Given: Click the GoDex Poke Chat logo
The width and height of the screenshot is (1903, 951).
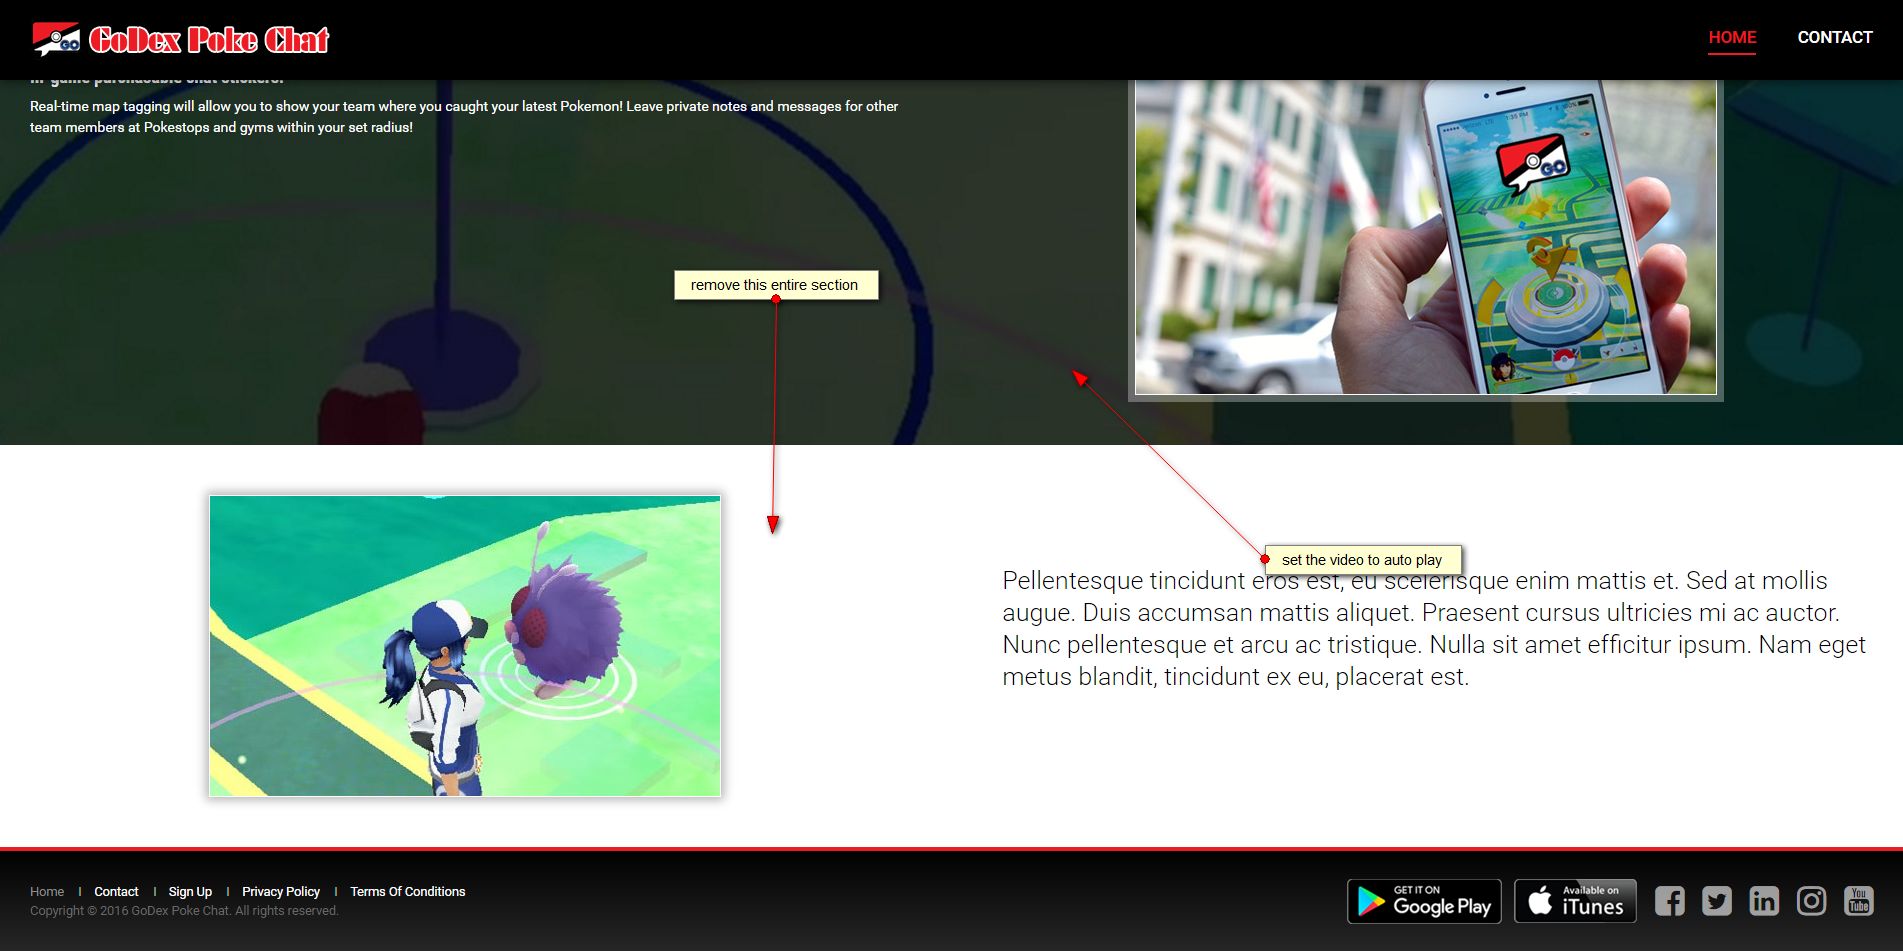Looking at the screenshot, I should click(181, 39).
